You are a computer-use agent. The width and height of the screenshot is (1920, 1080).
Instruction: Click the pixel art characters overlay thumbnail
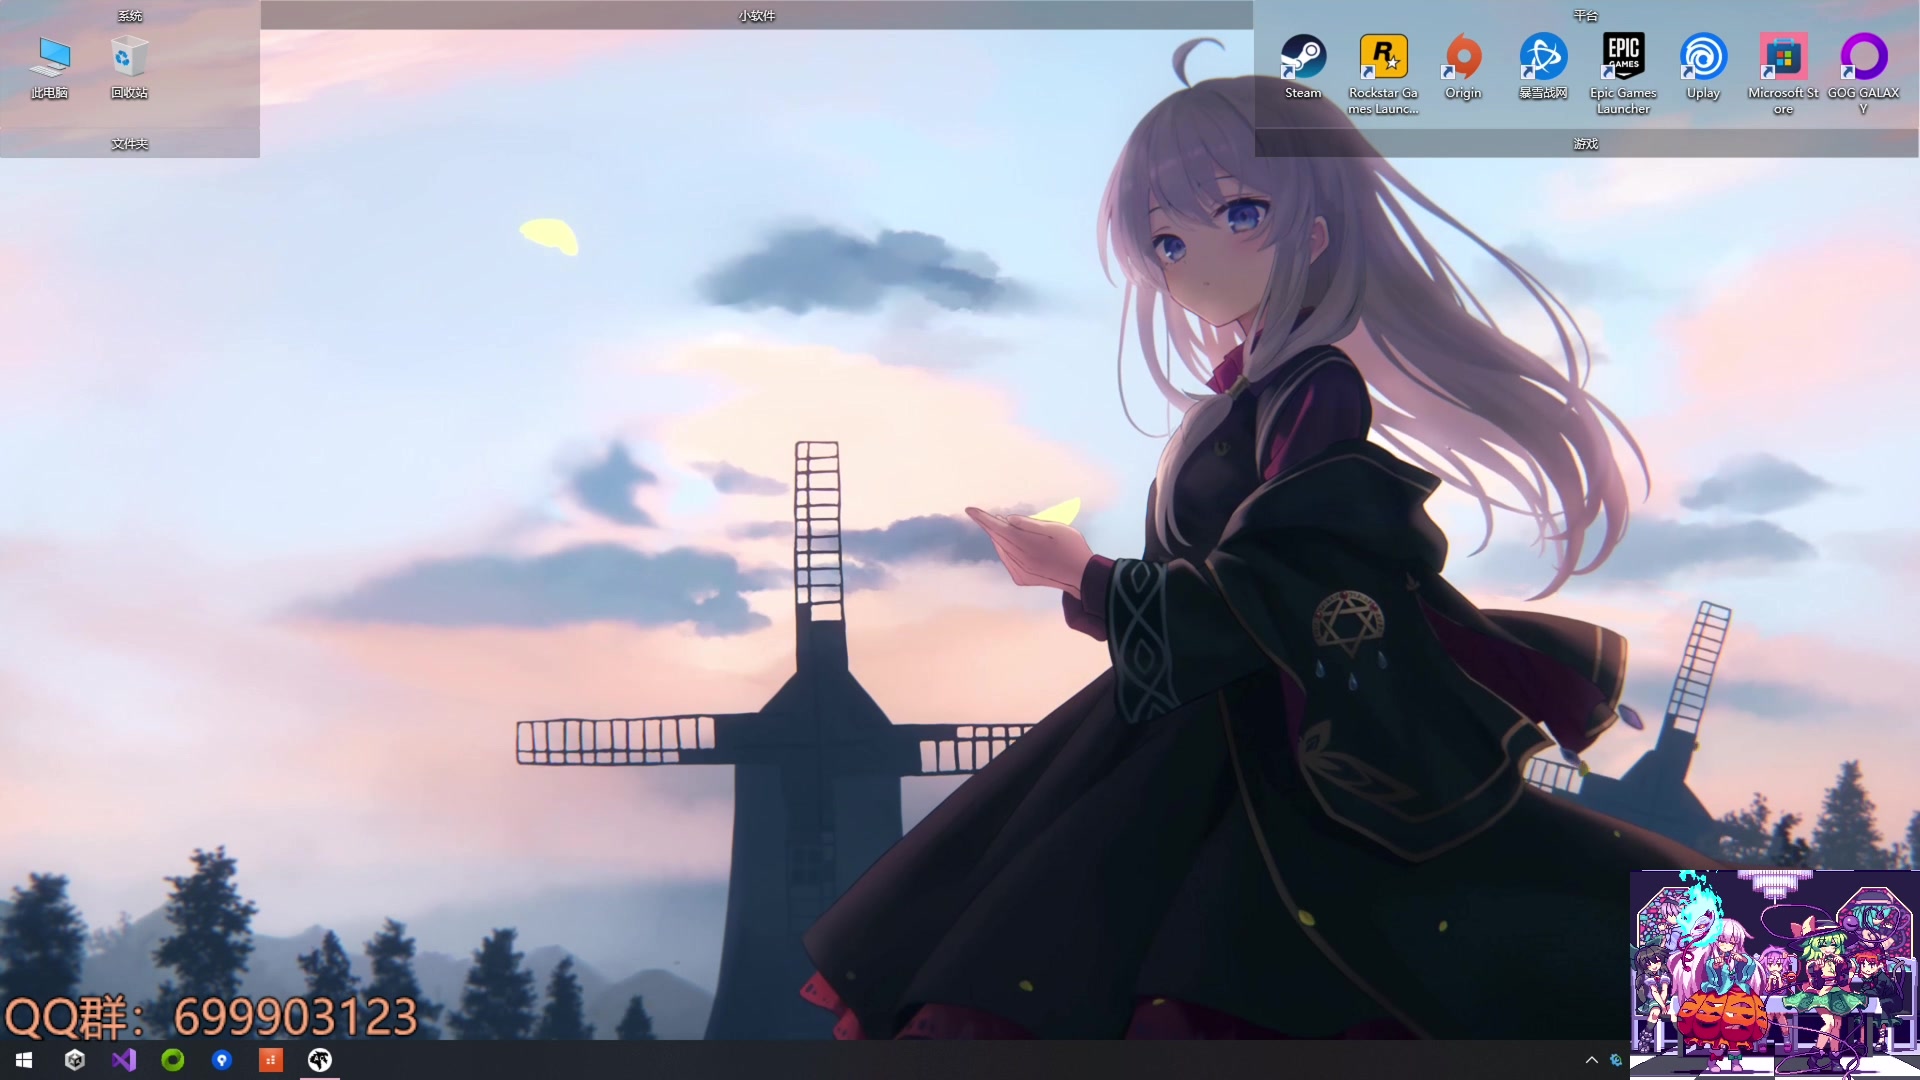pos(1774,975)
